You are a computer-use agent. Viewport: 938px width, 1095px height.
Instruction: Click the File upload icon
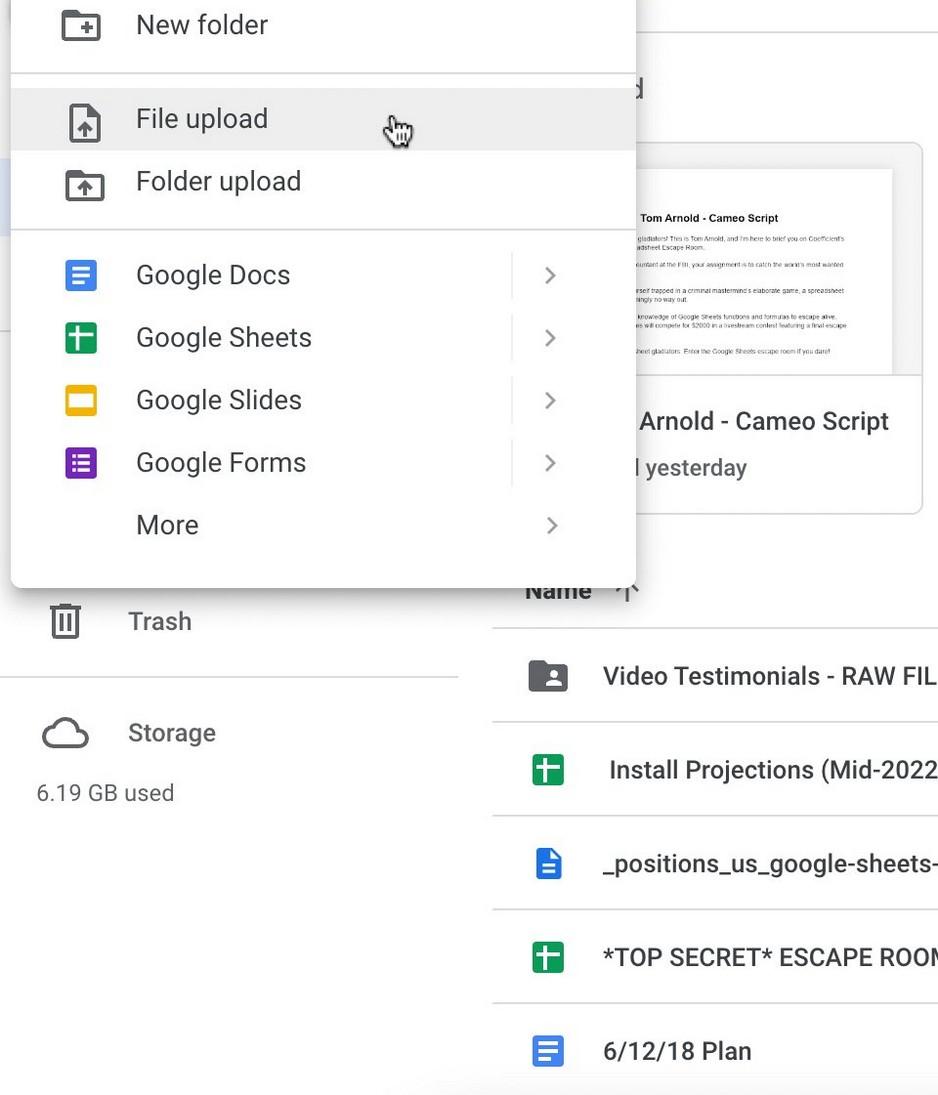click(x=83, y=121)
